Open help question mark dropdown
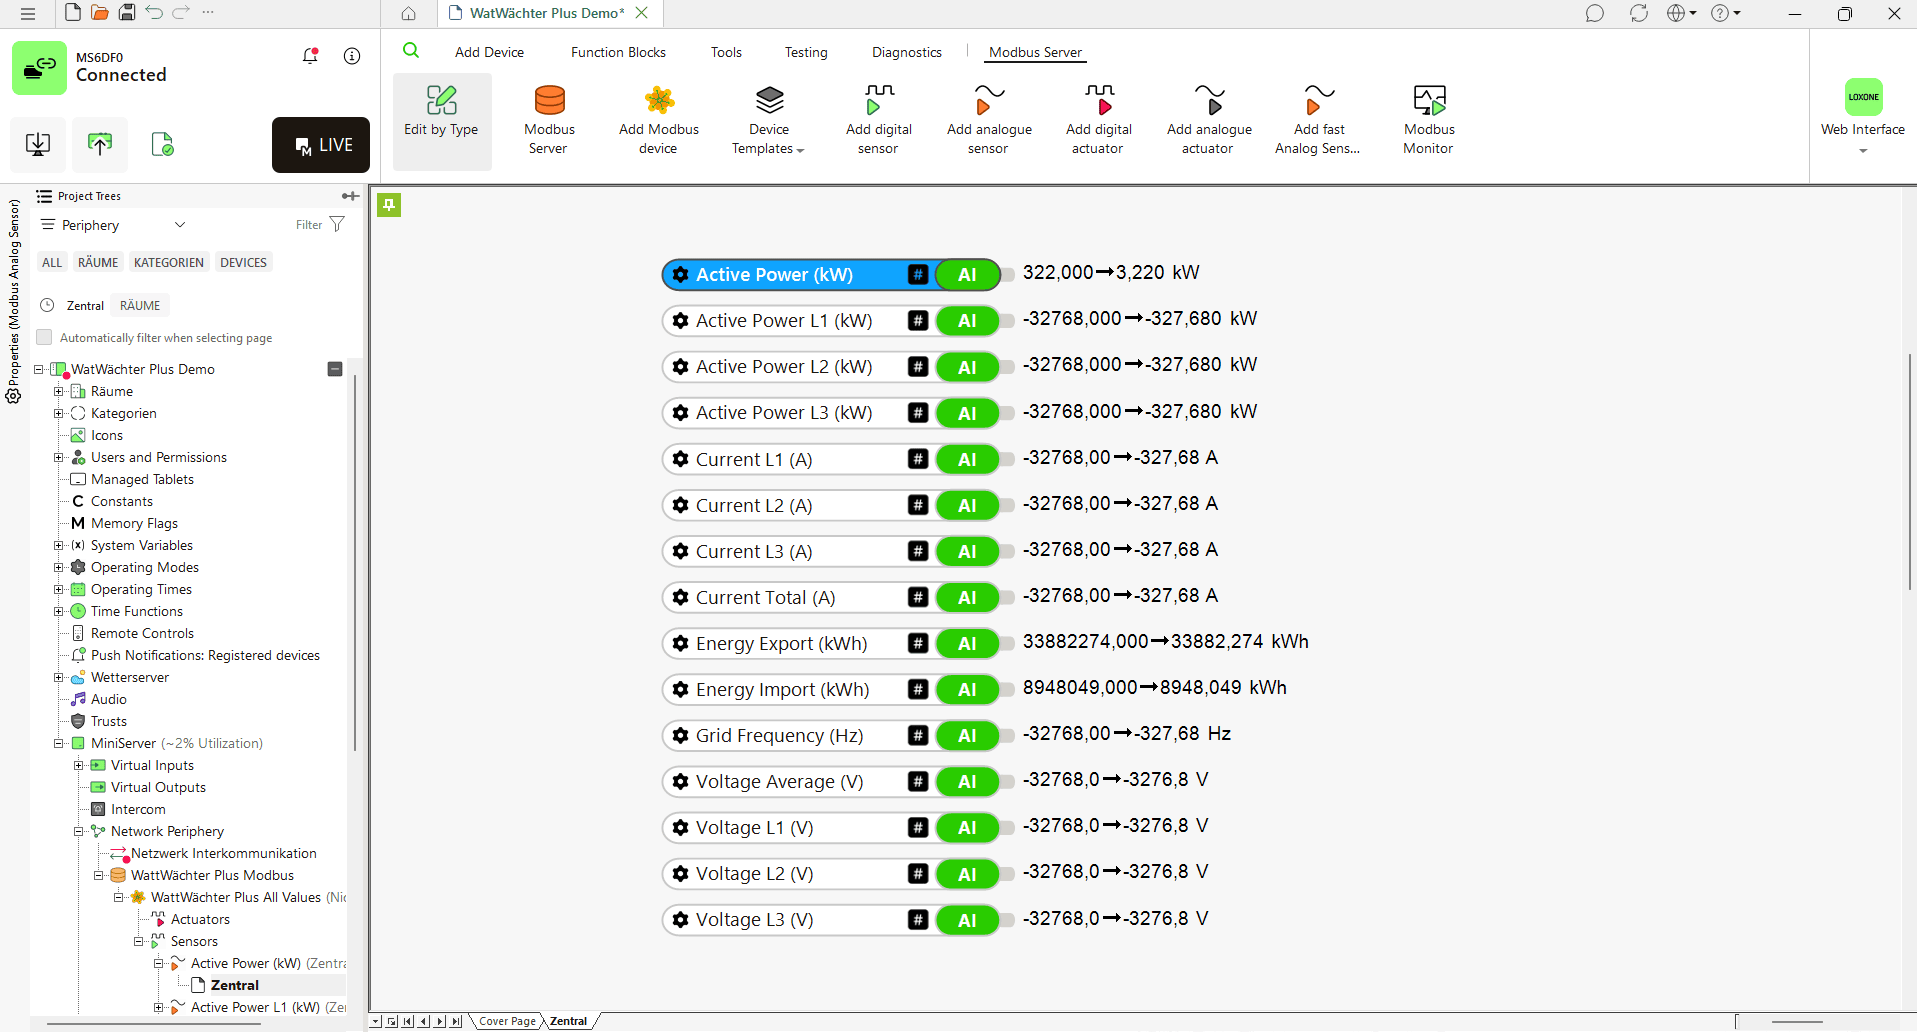This screenshot has height=1032, width=1917. click(x=1726, y=13)
